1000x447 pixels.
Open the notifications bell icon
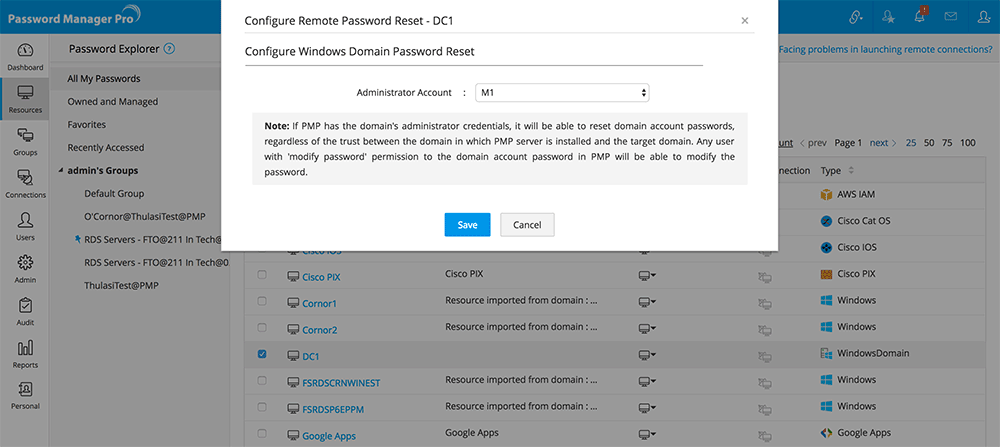pyautogui.click(x=919, y=17)
